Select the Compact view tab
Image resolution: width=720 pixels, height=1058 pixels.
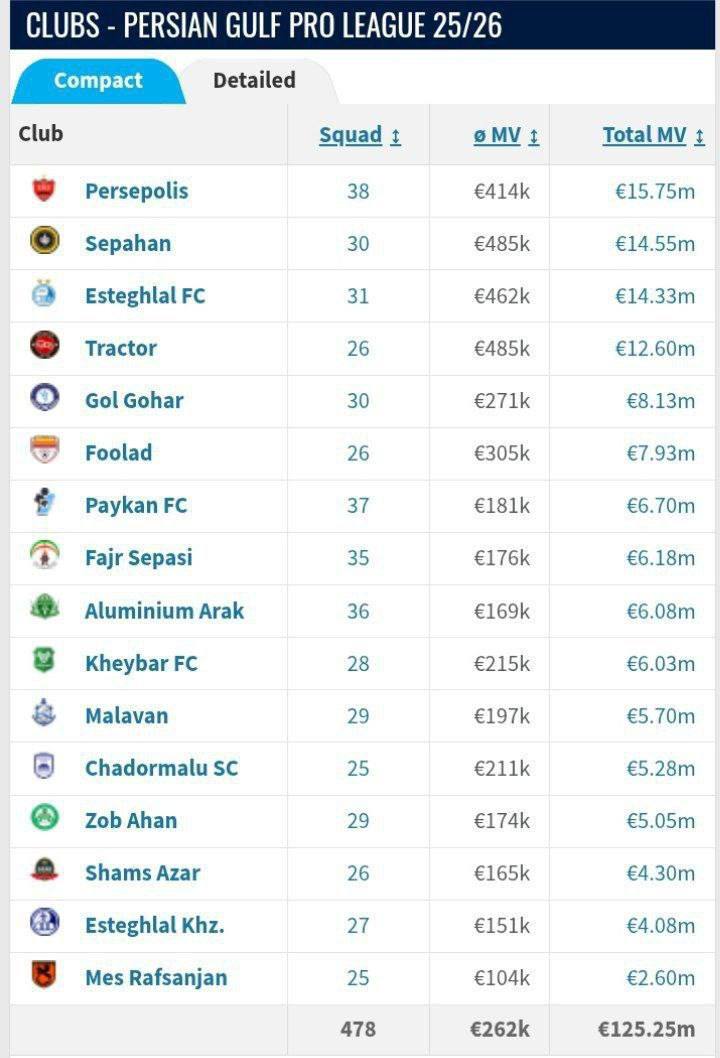tap(97, 80)
